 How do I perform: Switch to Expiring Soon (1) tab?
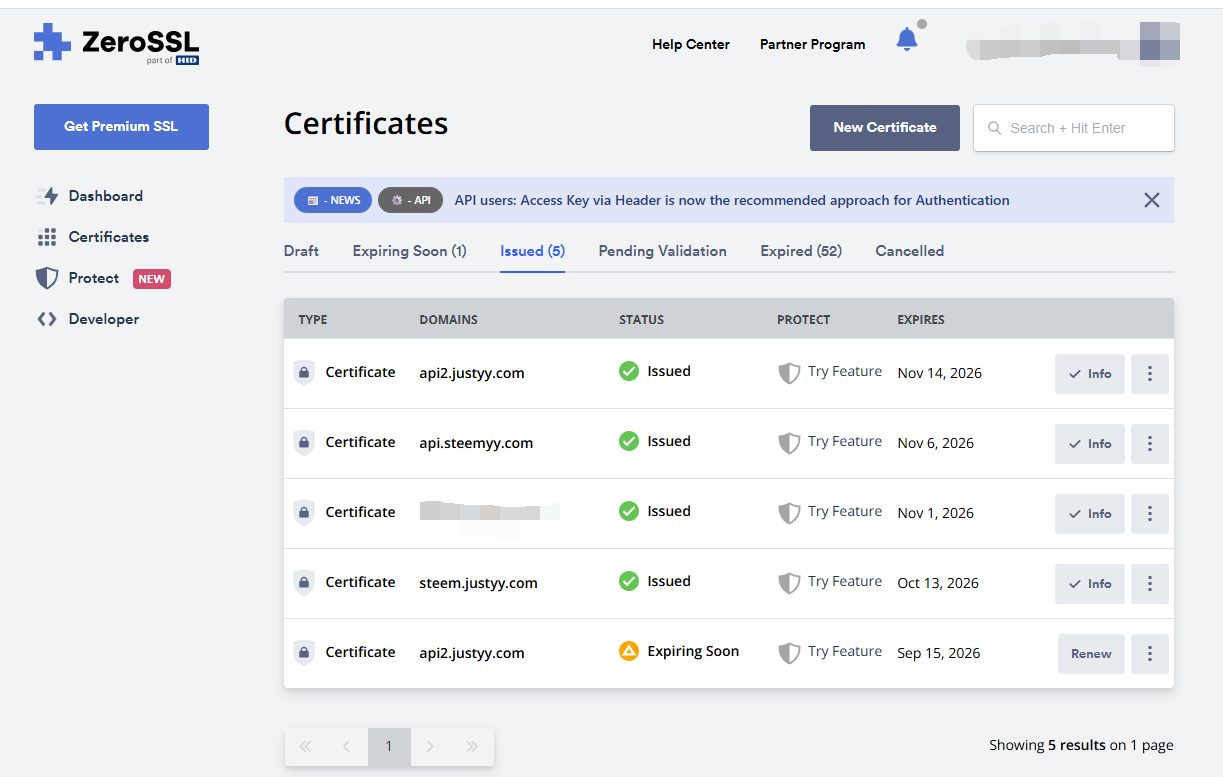pyautogui.click(x=410, y=251)
